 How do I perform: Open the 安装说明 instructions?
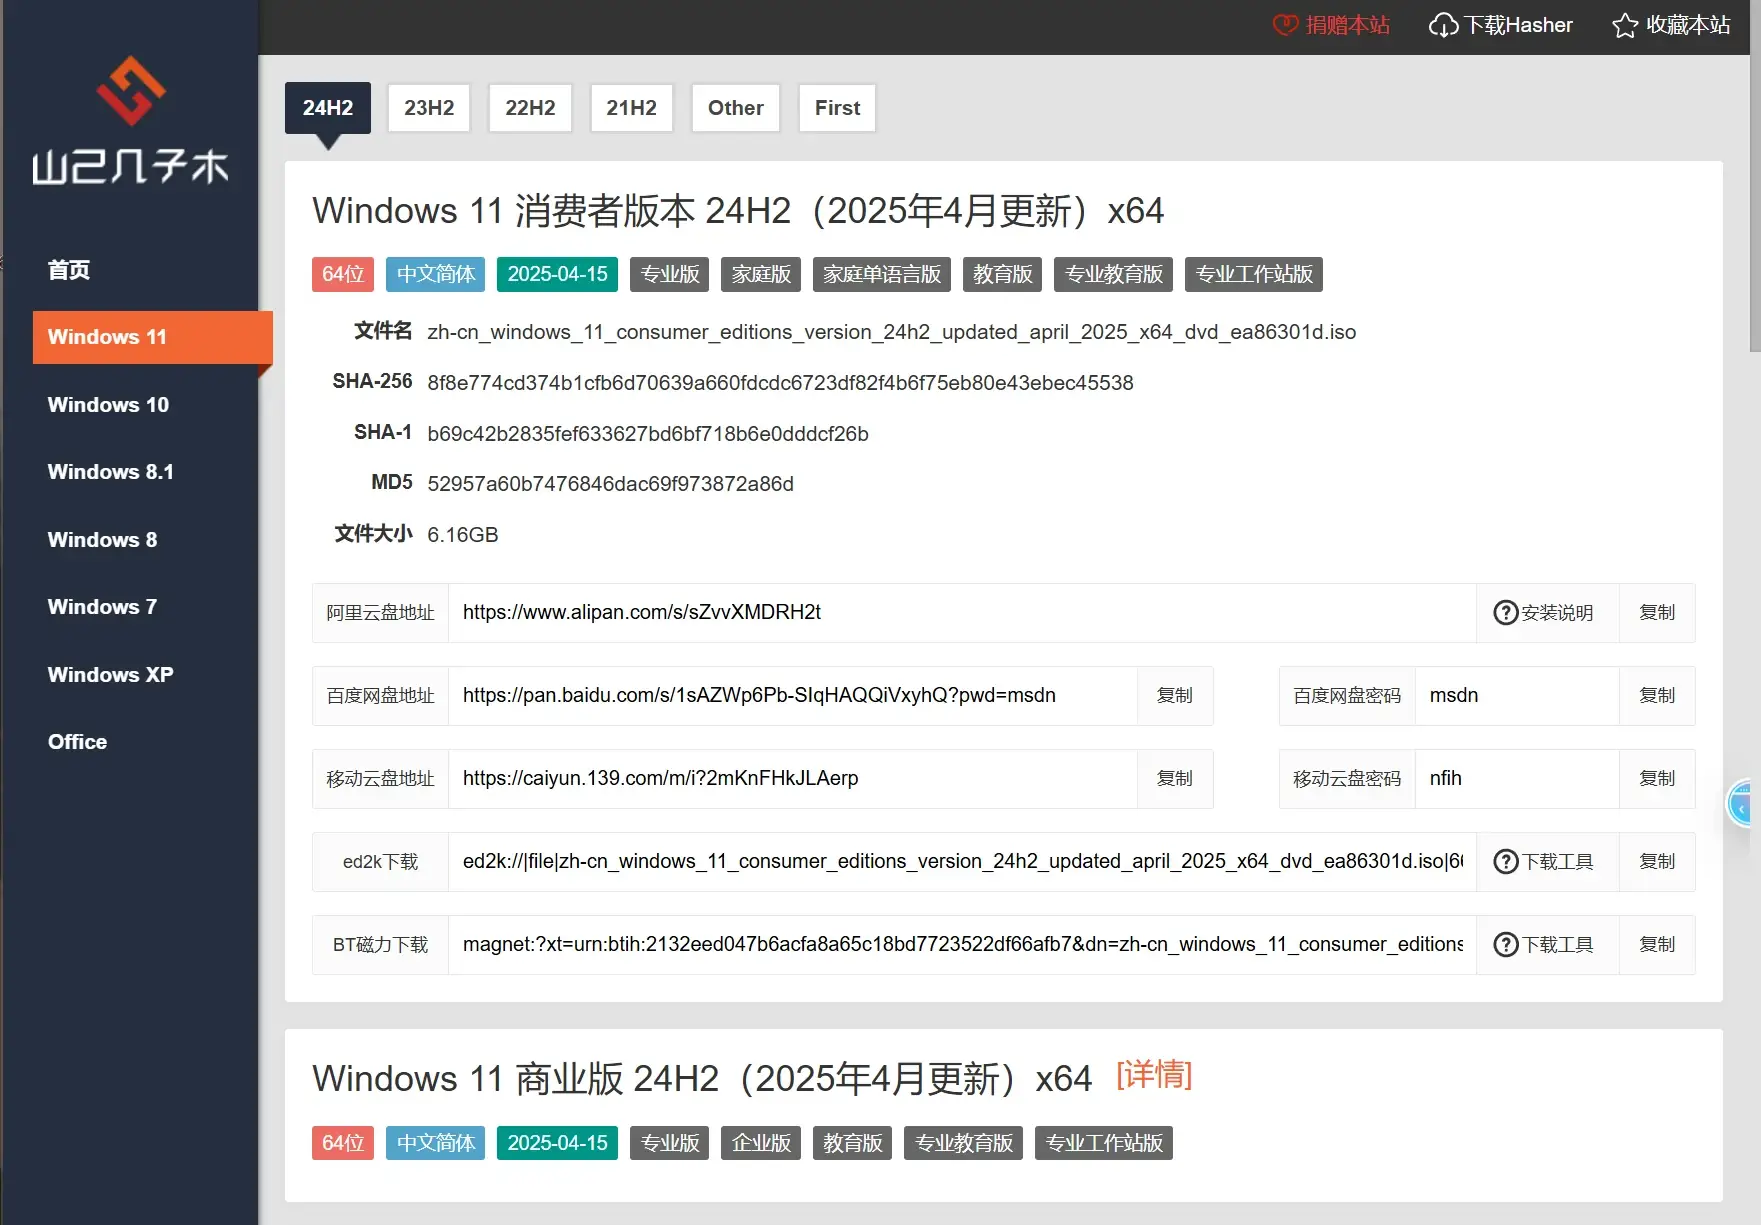click(1548, 613)
